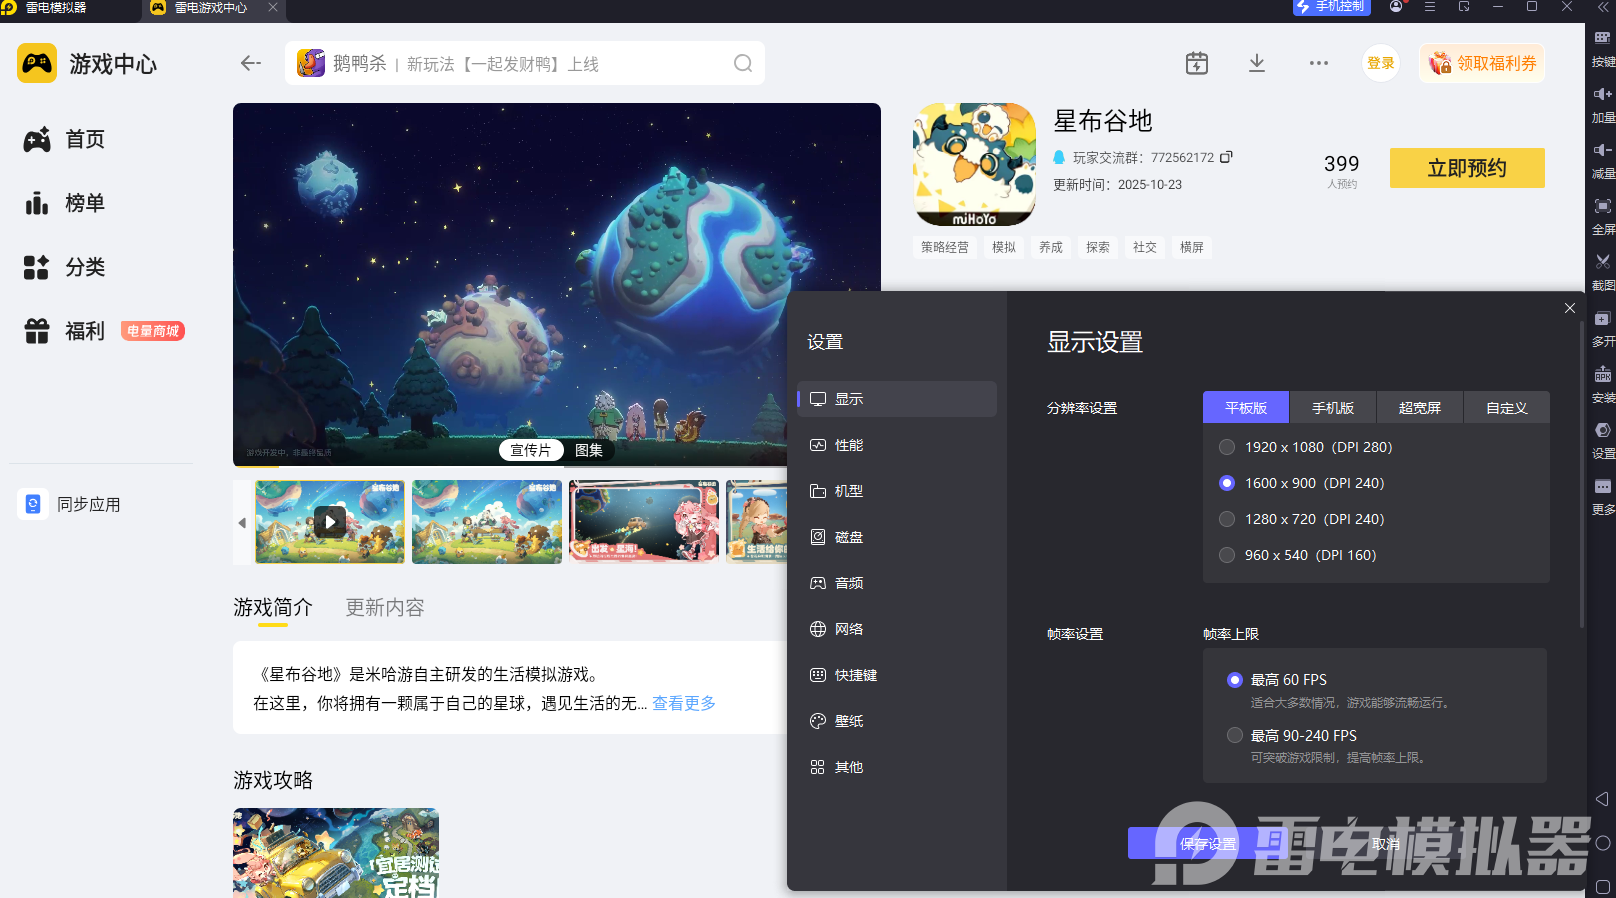The image size is (1616, 898).
Task: Click the search magnifier icon
Action: tap(743, 63)
